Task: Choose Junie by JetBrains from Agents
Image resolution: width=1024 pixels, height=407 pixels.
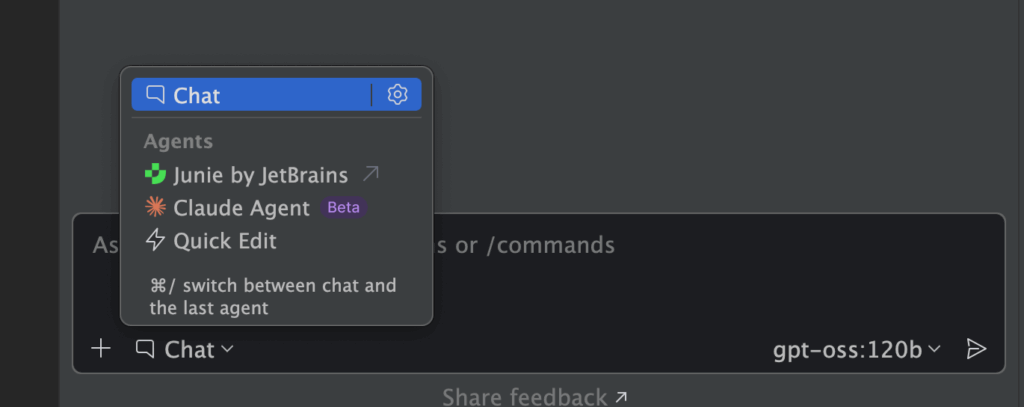Action: click(260, 175)
